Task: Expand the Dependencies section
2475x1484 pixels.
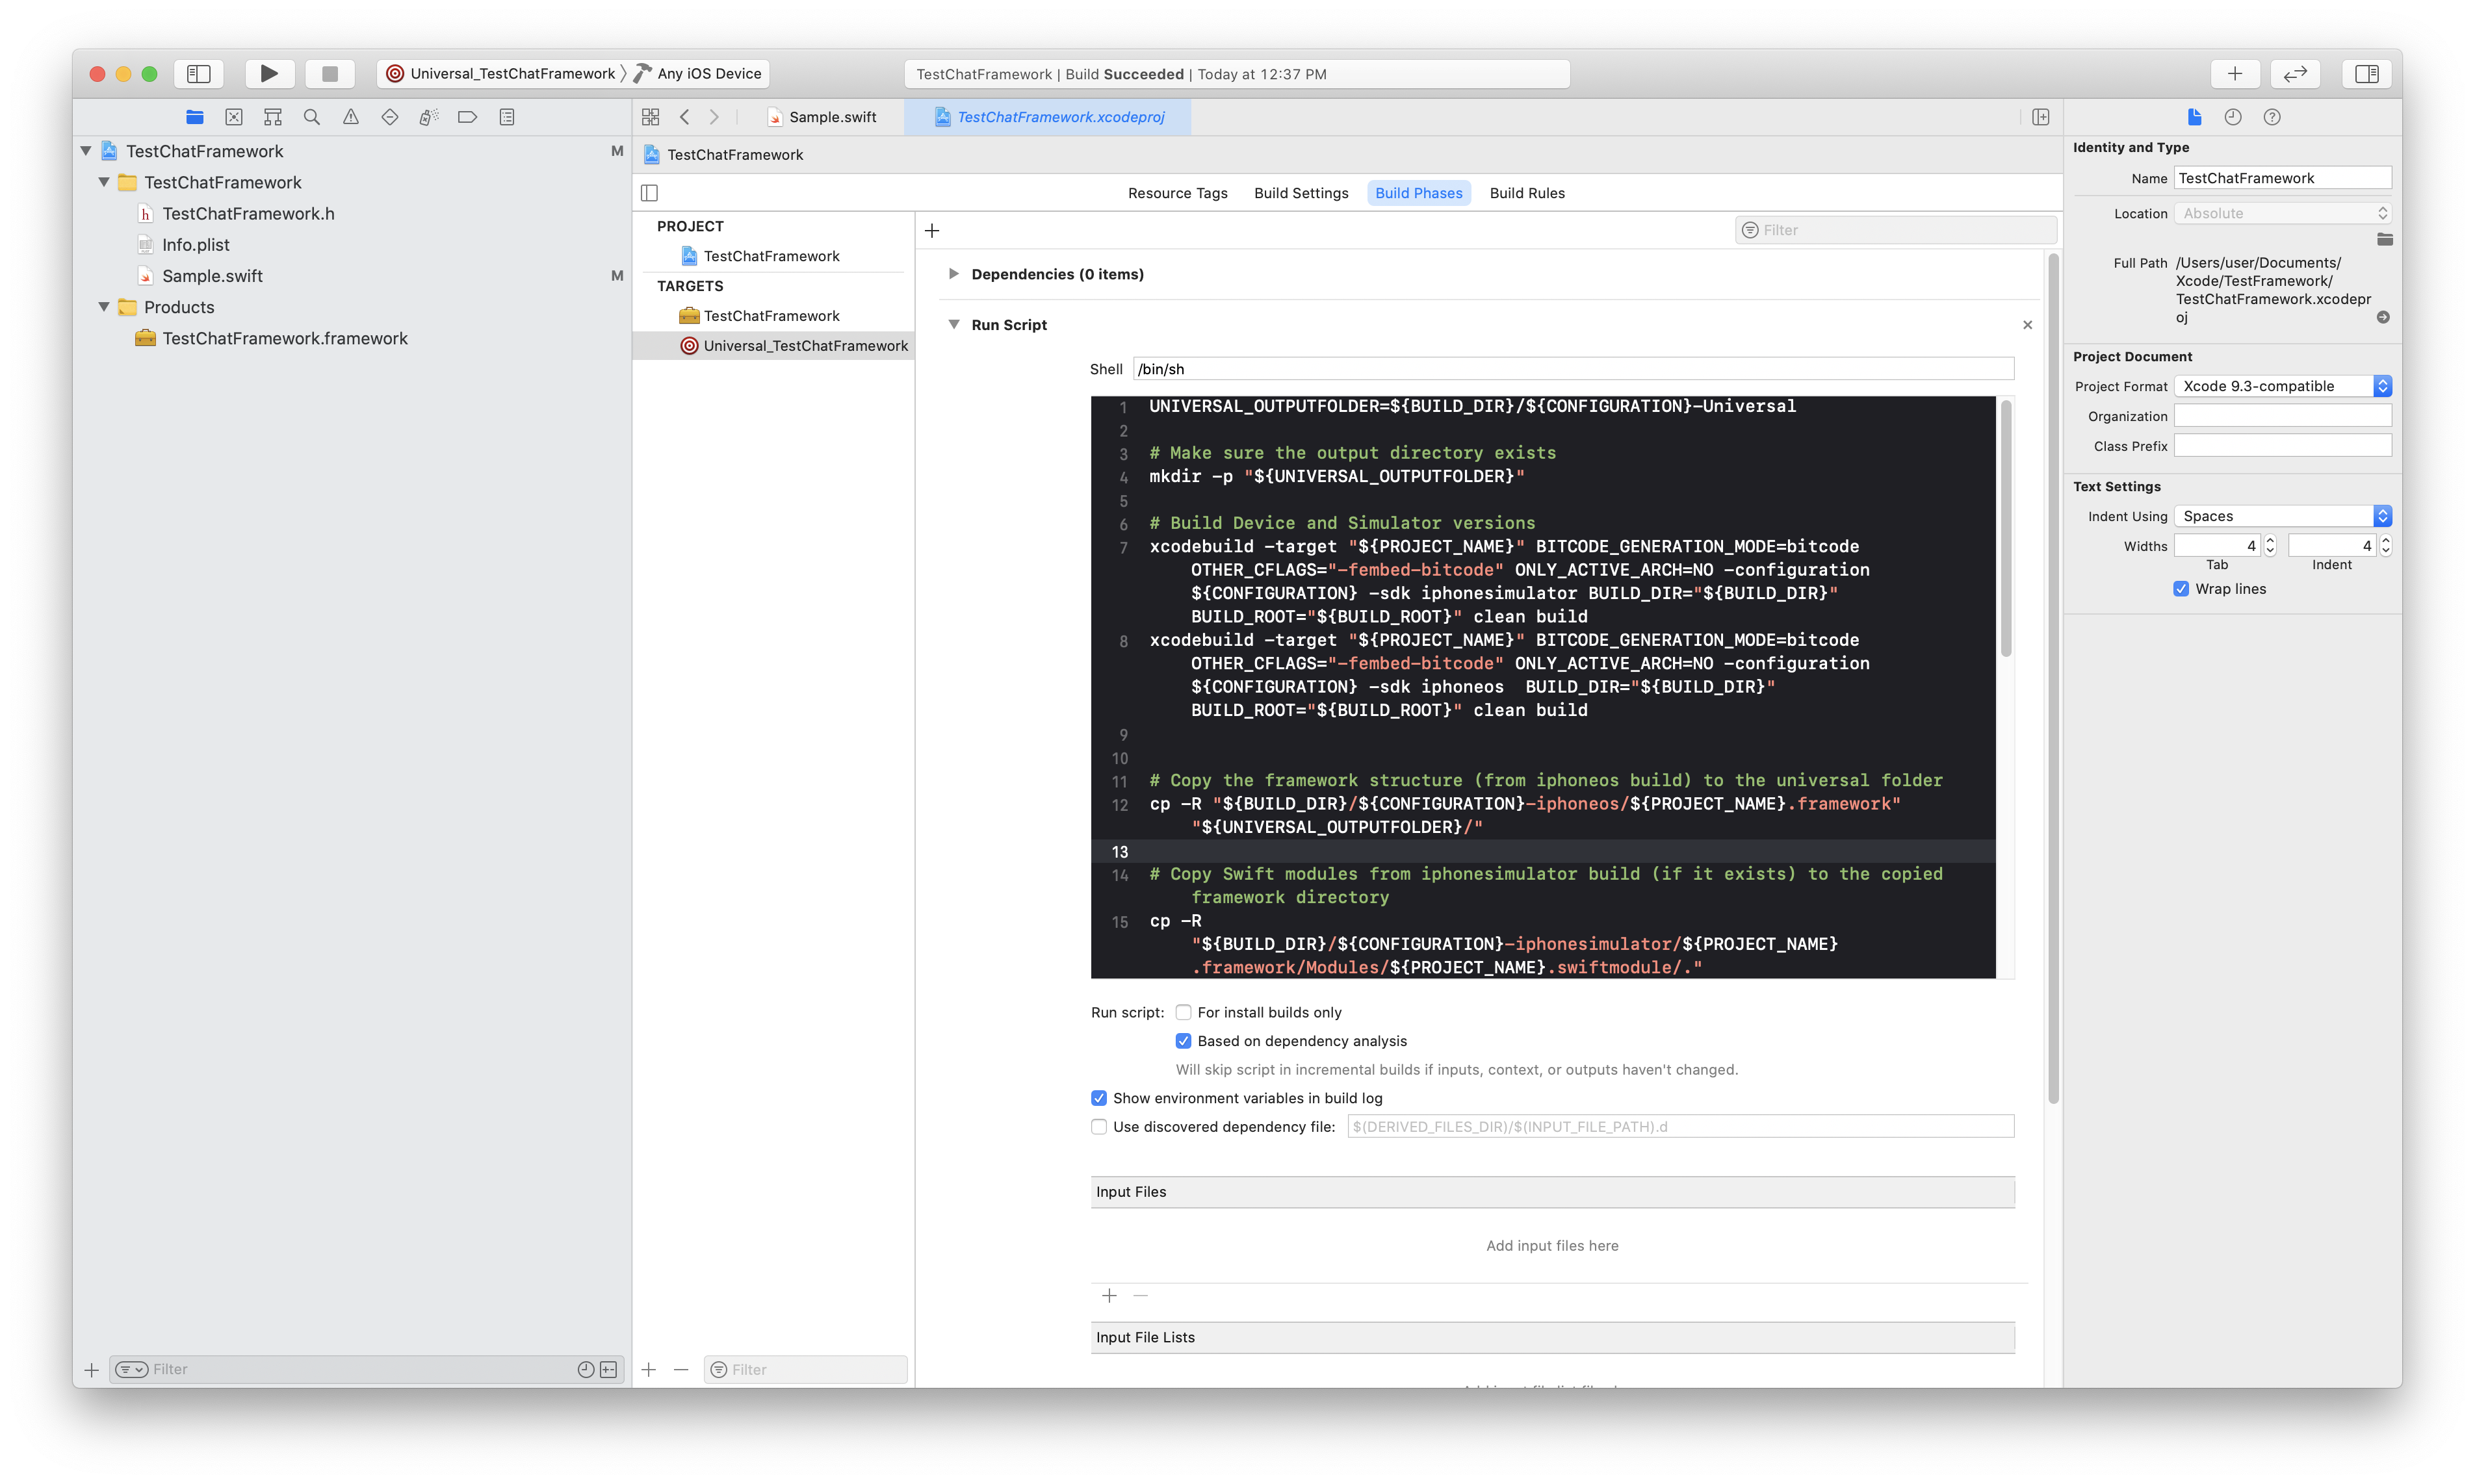Action: 953,274
